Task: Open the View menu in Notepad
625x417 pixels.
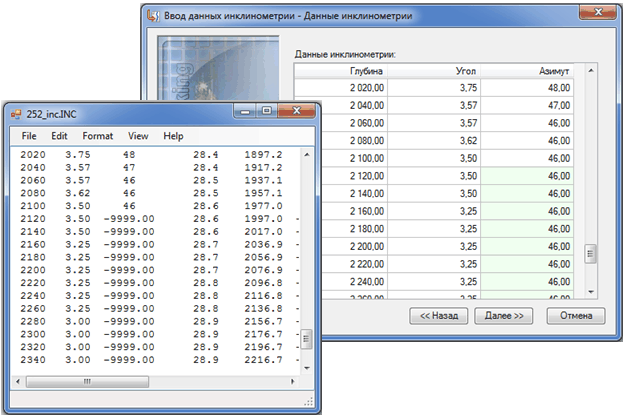Action: (x=138, y=135)
